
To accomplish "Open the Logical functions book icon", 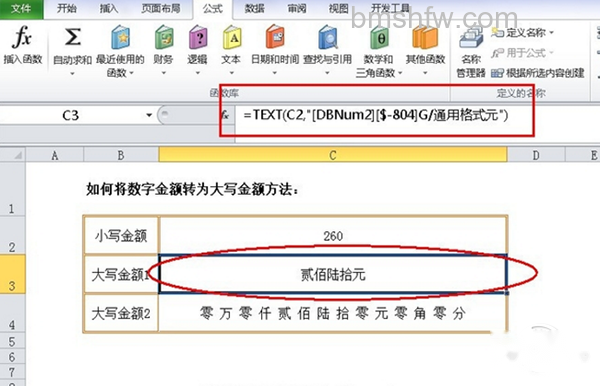I will (x=198, y=37).
